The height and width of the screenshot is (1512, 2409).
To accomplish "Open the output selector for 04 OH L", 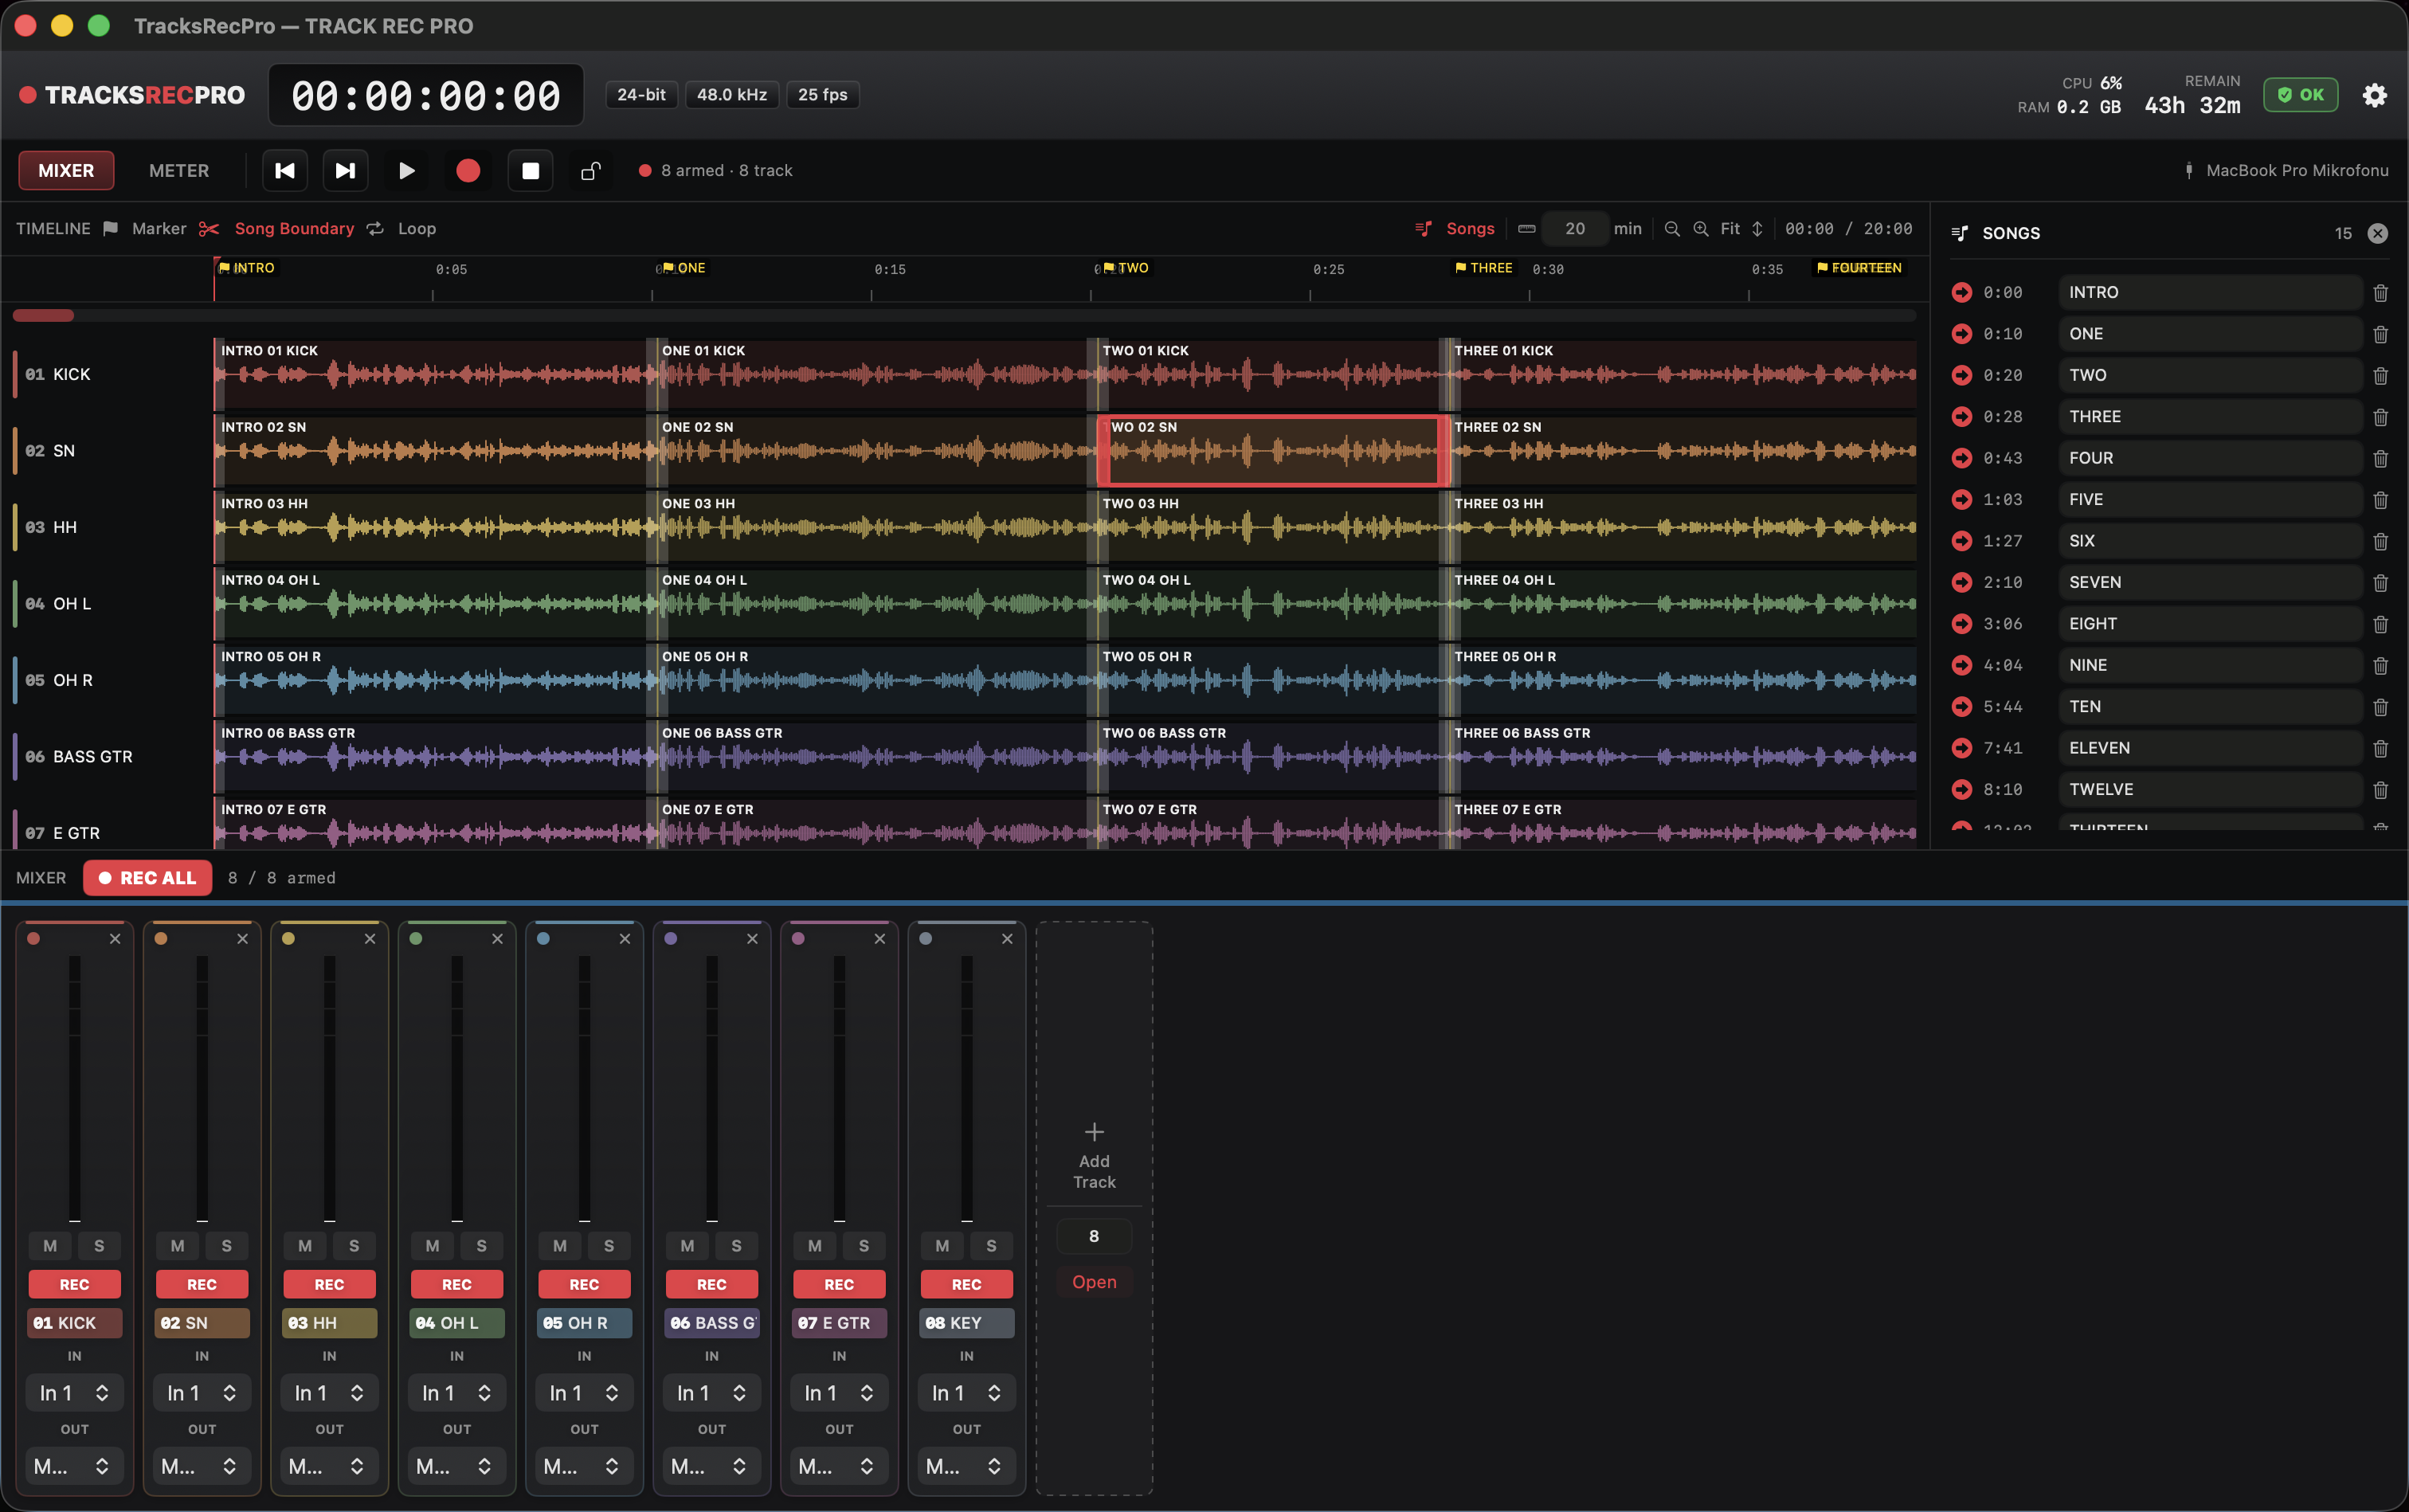I will click(457, 1466).
